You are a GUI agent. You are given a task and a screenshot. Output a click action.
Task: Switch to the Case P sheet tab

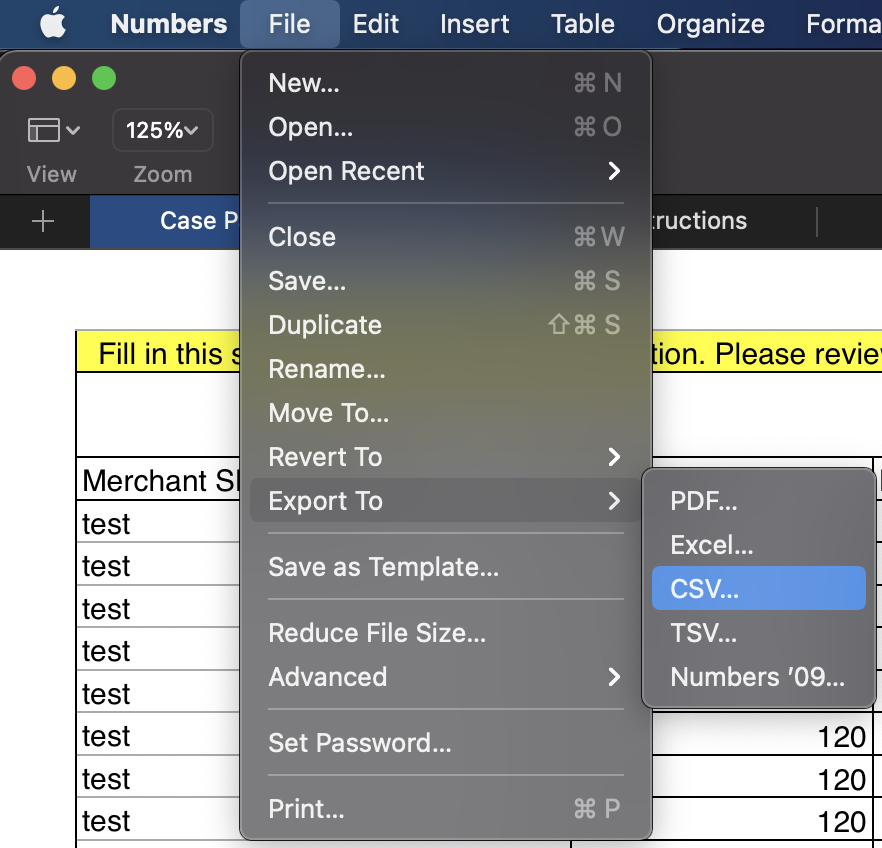pos(165,221)
